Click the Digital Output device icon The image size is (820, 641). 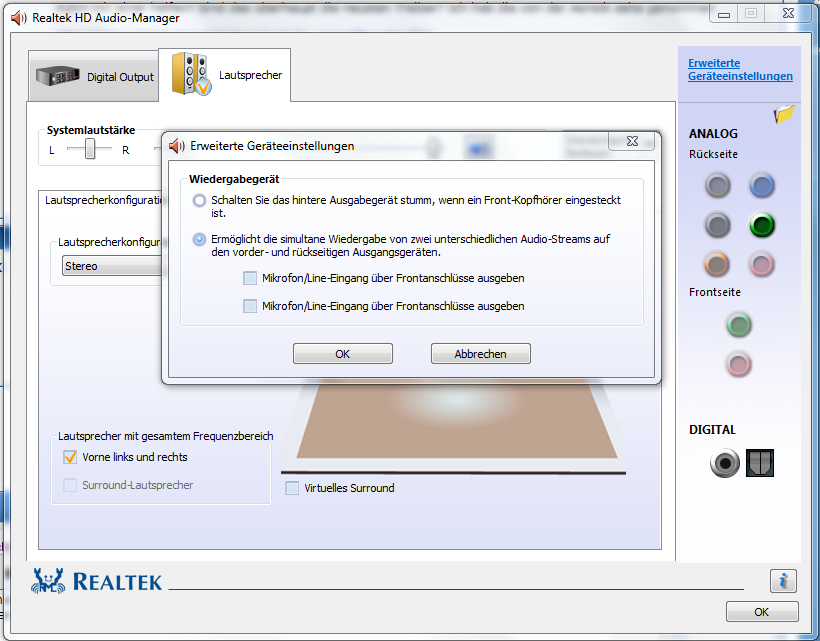coord(58,76)
